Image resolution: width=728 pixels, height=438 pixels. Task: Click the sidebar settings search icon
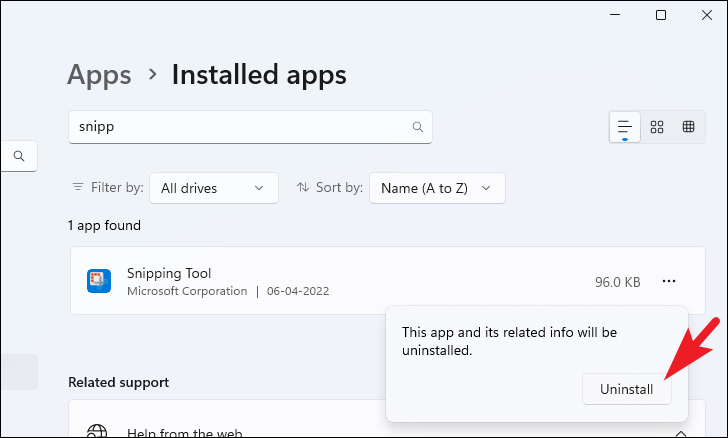point(19,156)
